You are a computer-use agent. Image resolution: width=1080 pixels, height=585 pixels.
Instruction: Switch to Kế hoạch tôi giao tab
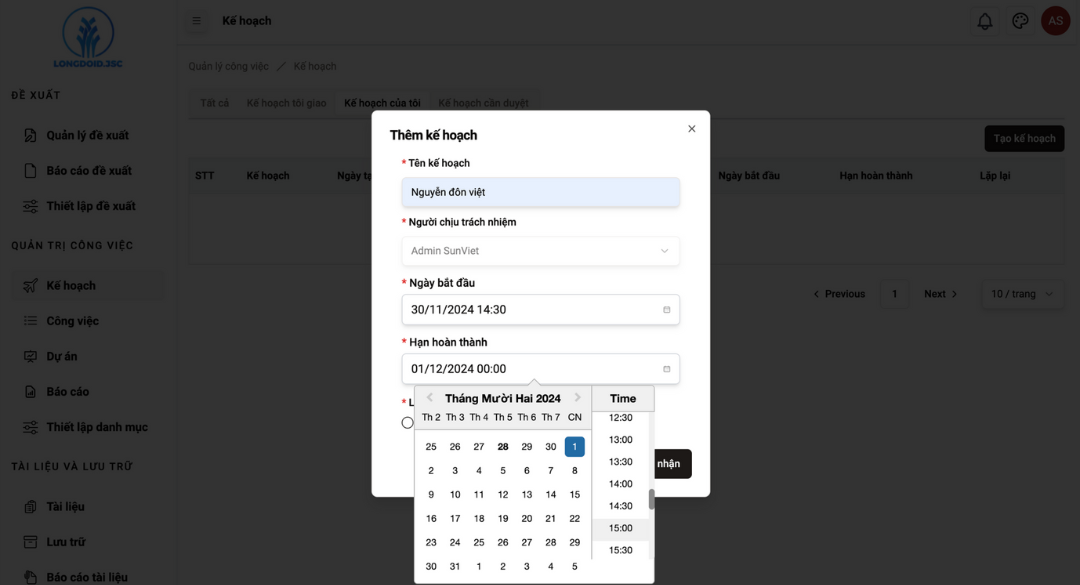point(286,103)
